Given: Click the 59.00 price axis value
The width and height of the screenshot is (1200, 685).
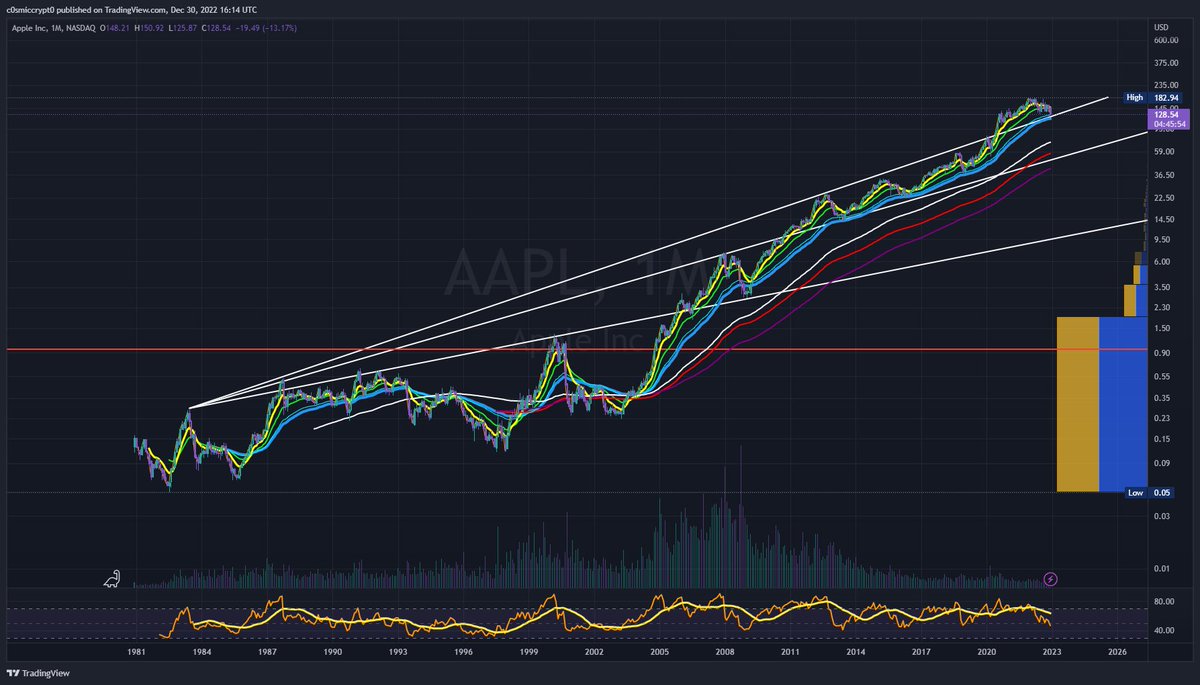Looking at the screenshot, I should (1163, 152).
